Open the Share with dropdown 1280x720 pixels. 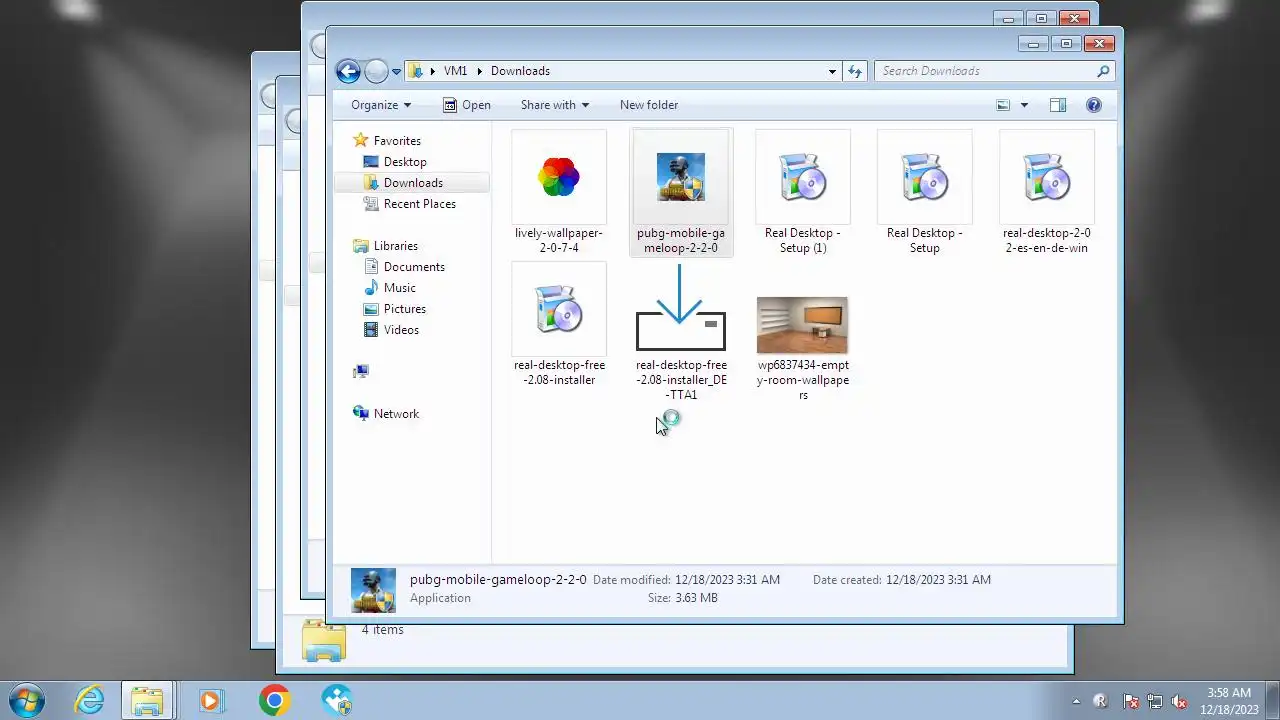pyautogui.click(x=555, y=105)
